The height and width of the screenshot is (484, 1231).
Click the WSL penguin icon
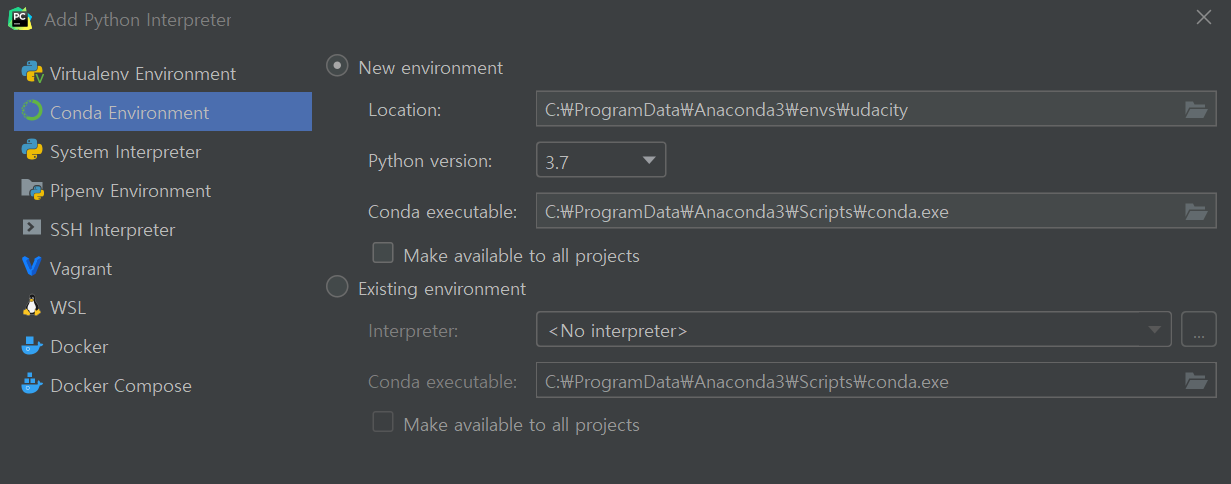(x=32, y=307)
